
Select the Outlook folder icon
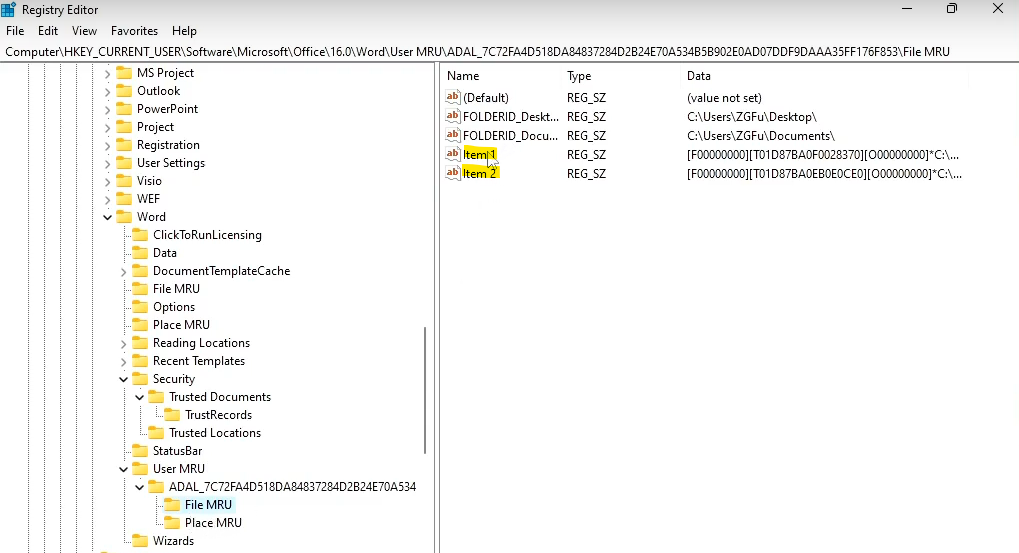(124, 91)
